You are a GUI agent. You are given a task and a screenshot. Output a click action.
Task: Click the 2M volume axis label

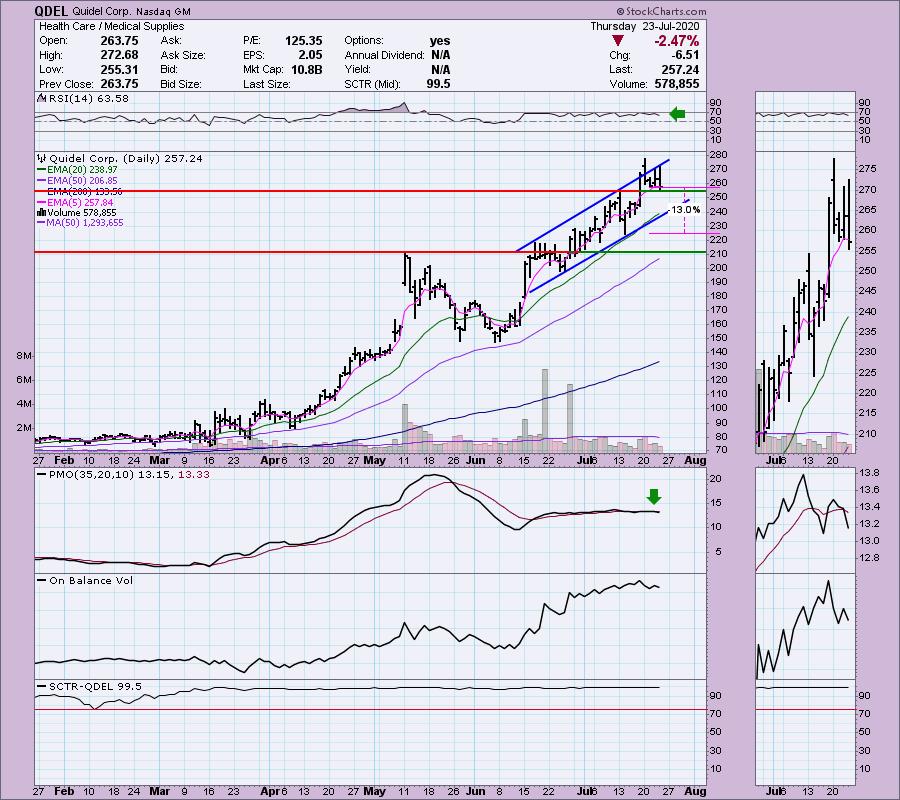point(24,428)
